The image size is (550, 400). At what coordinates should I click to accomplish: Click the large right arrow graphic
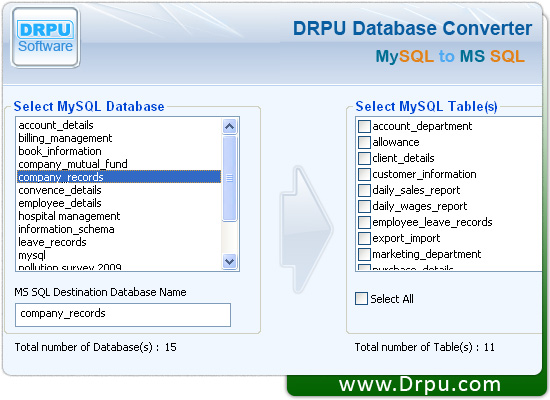pyautogui.click(x=307, y=229)
